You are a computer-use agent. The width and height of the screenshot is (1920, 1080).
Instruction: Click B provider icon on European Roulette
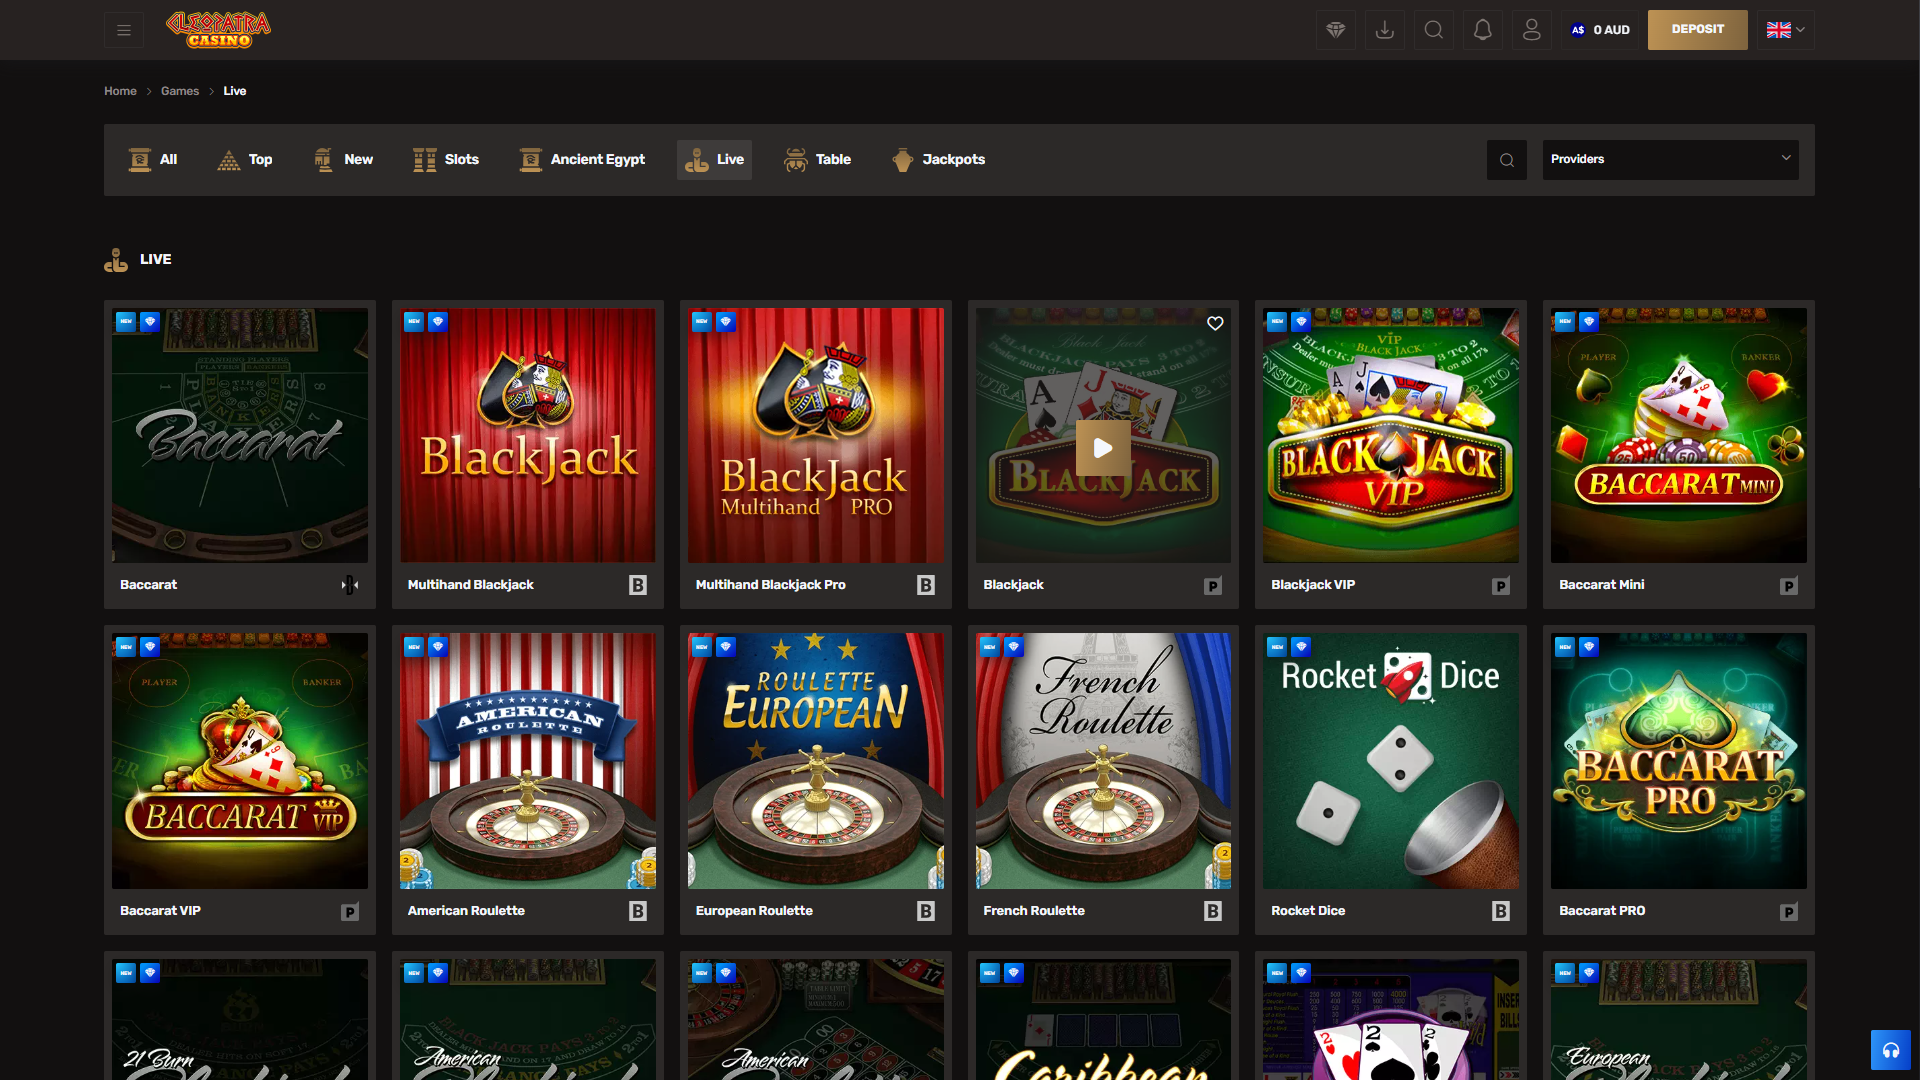click(x=926, y=911)
